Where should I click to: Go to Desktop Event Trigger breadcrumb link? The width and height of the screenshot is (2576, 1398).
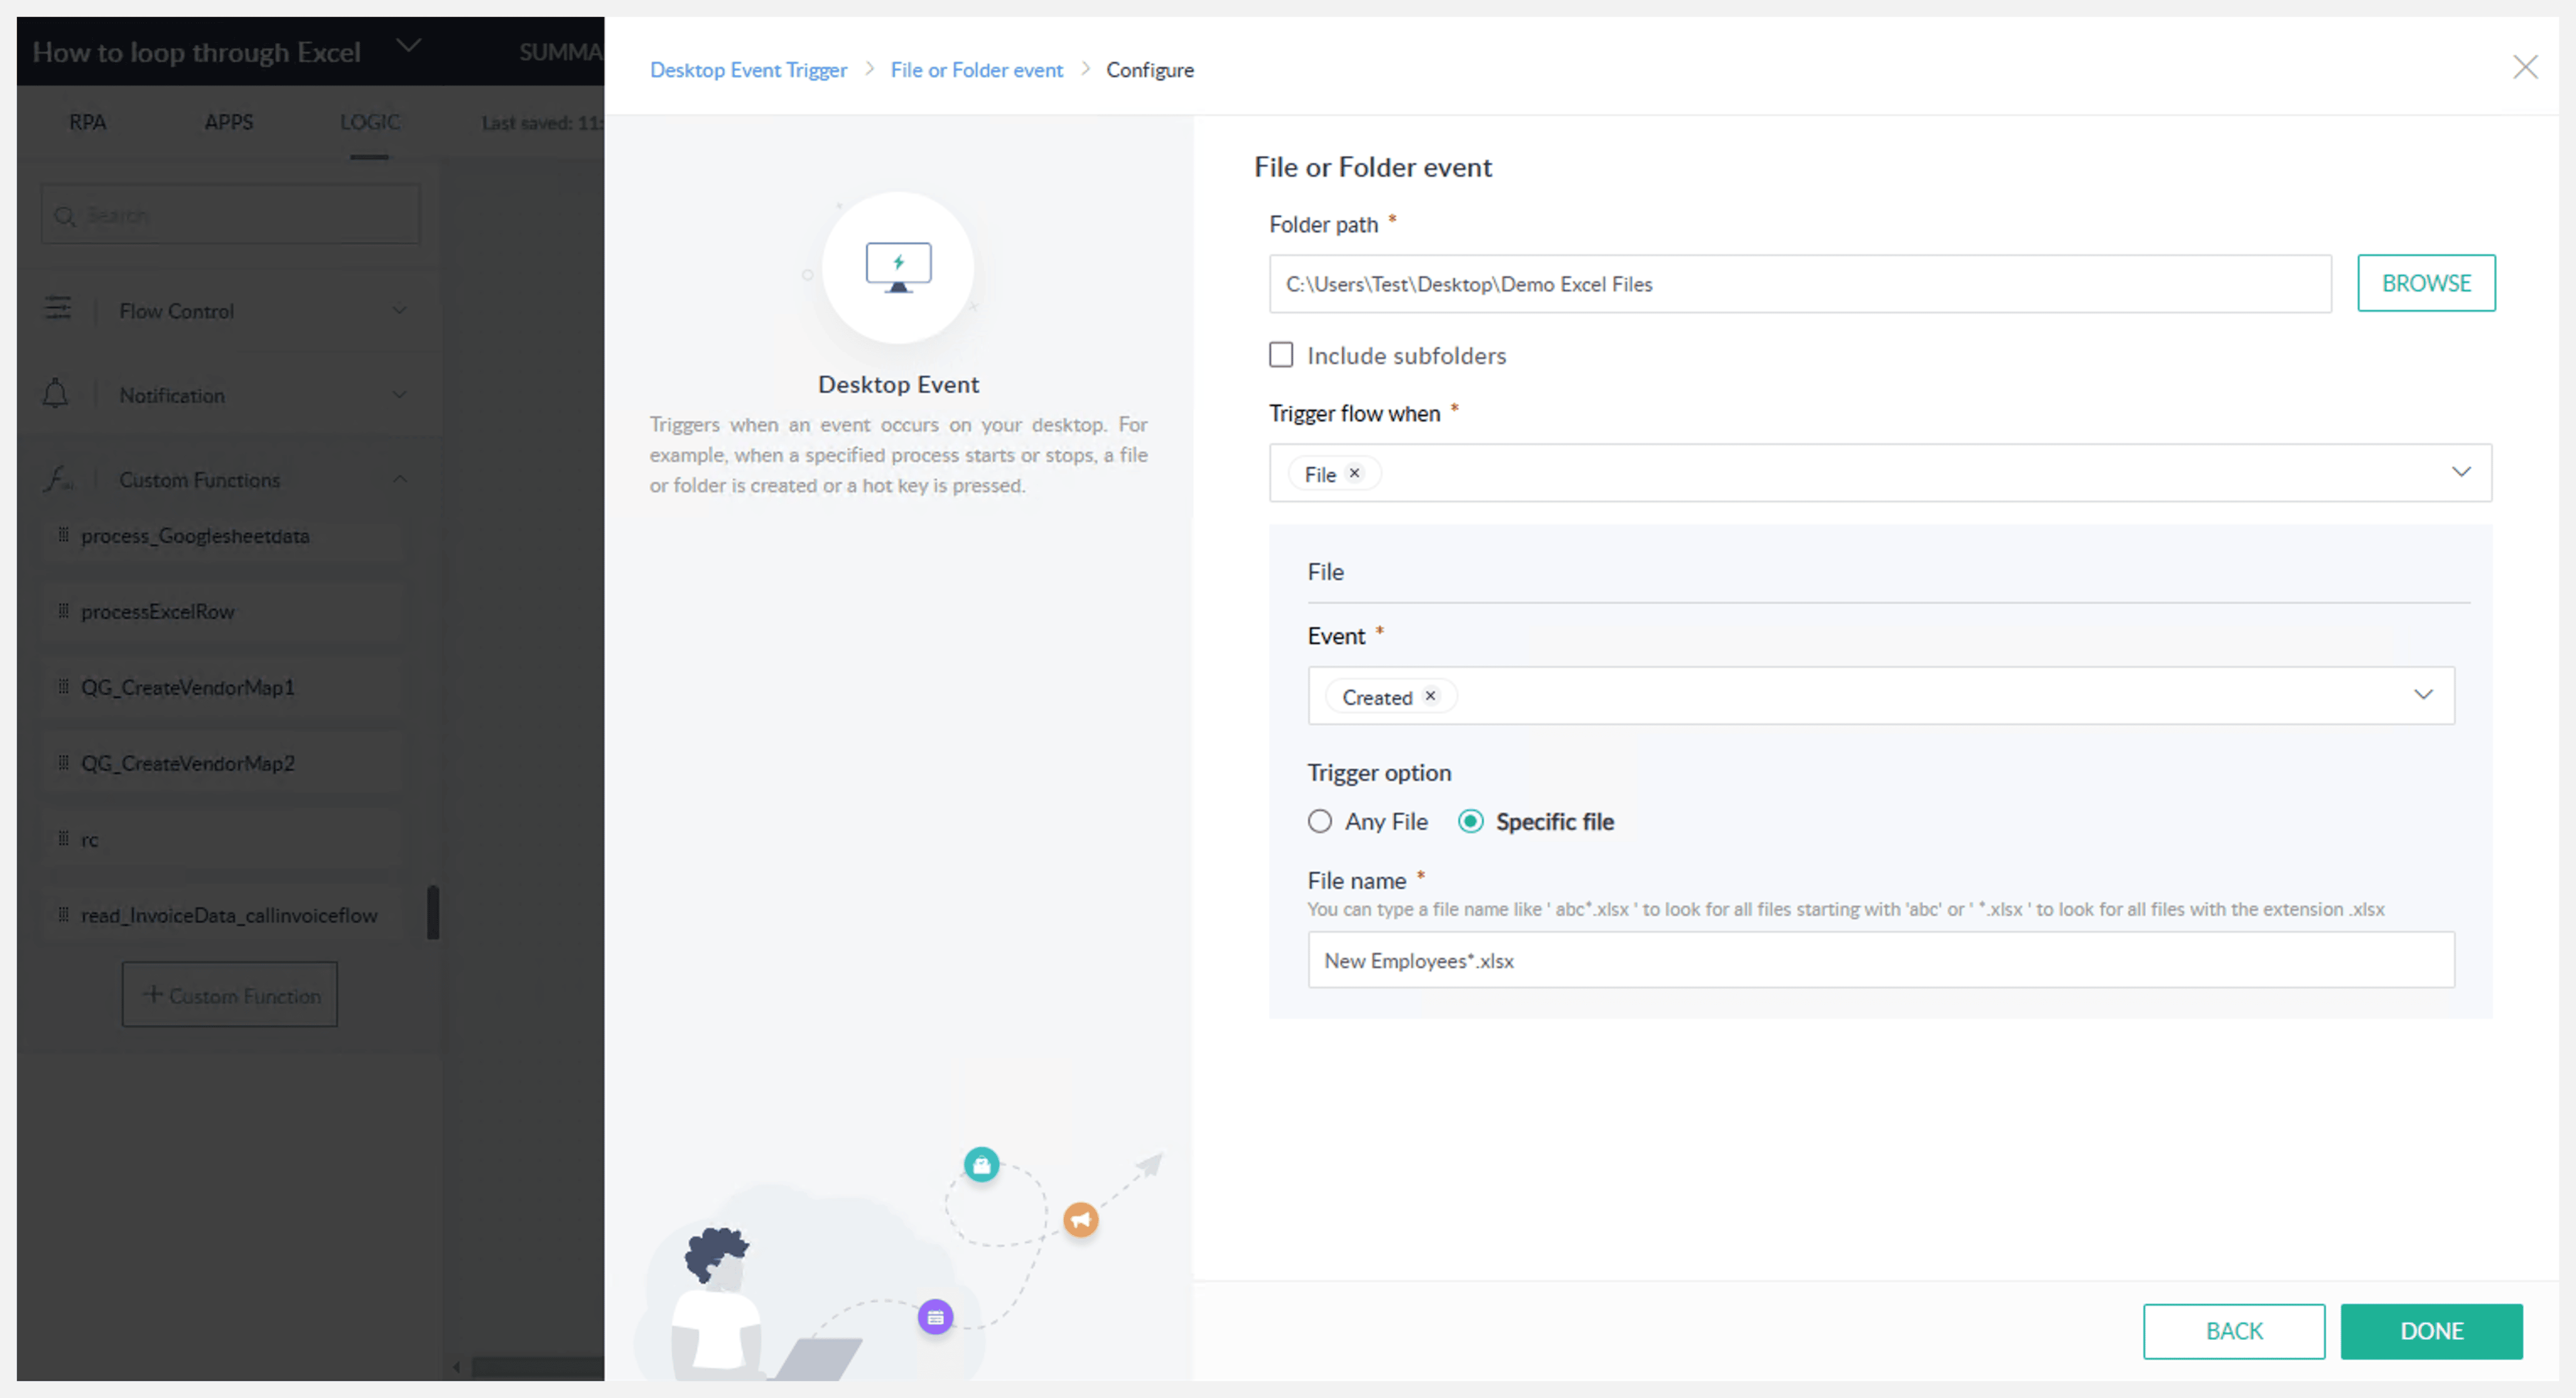[748, 70]
